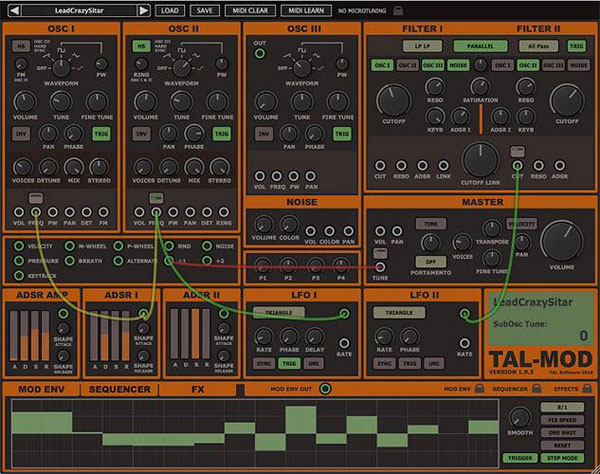Image resolution: width=600 pixels, height=474 pixels.
Task: Go to the next preset with right arrow
Action: tap(143, 10)
